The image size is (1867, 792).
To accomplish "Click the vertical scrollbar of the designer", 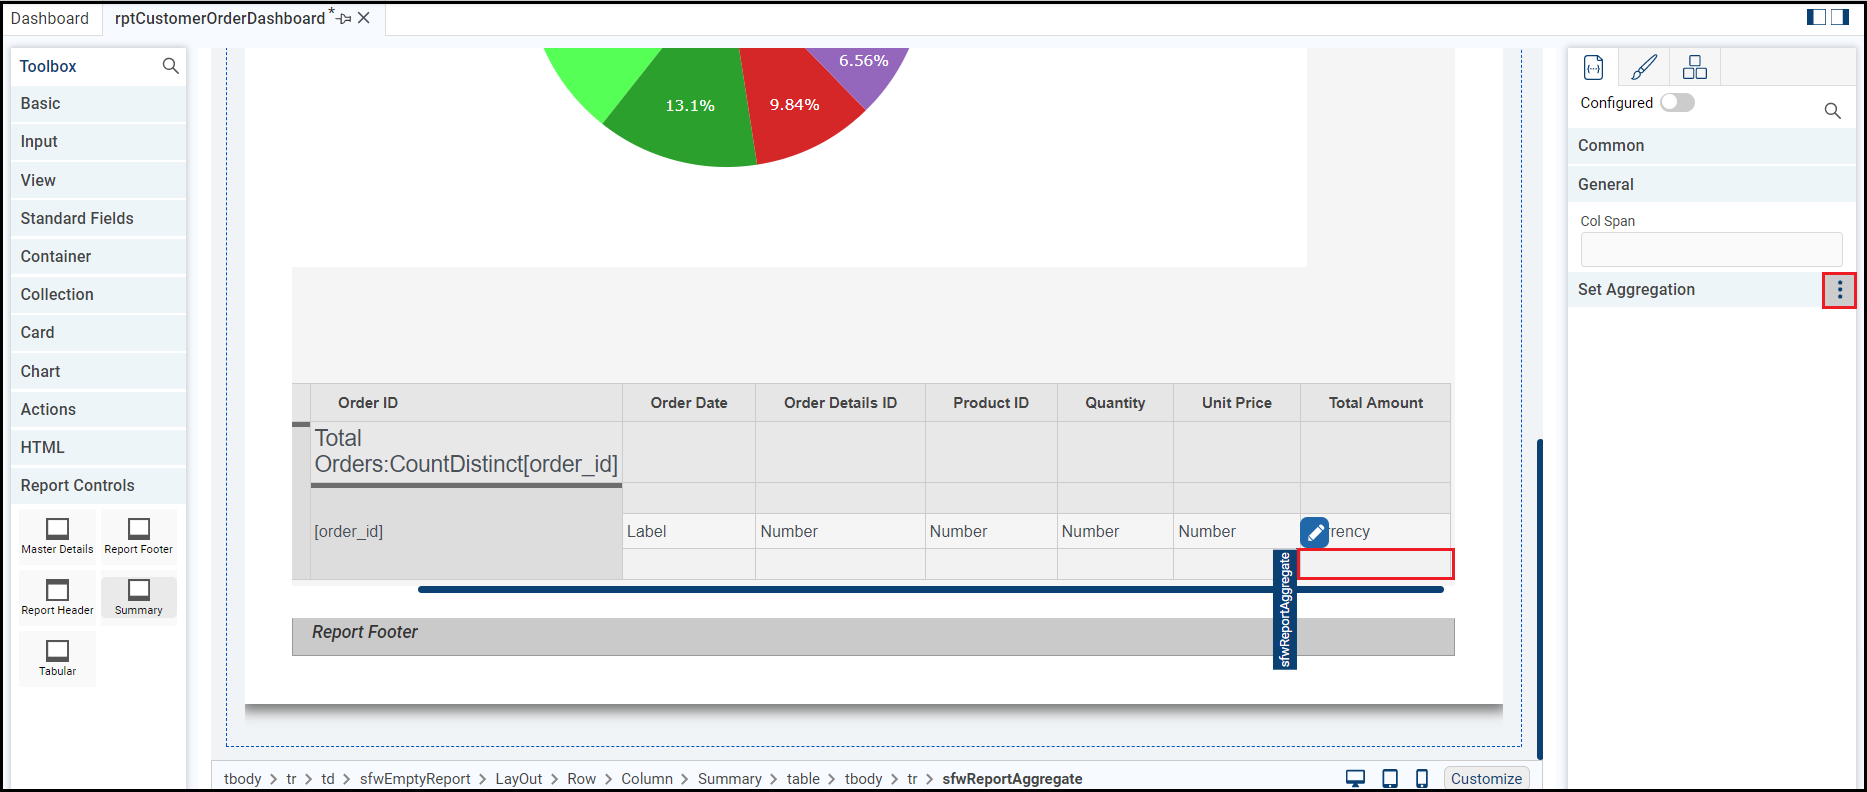I will coord(1540,599).
